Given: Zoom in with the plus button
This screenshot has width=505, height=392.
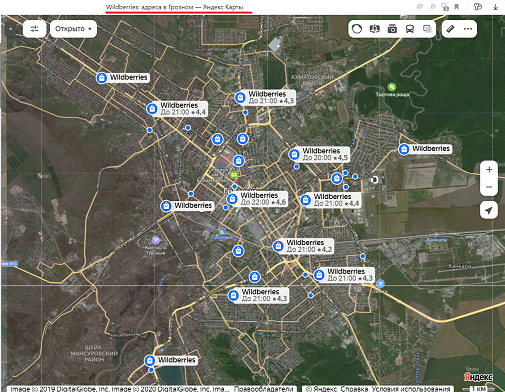Looking at the screenshot, I should tap(489, 169).
